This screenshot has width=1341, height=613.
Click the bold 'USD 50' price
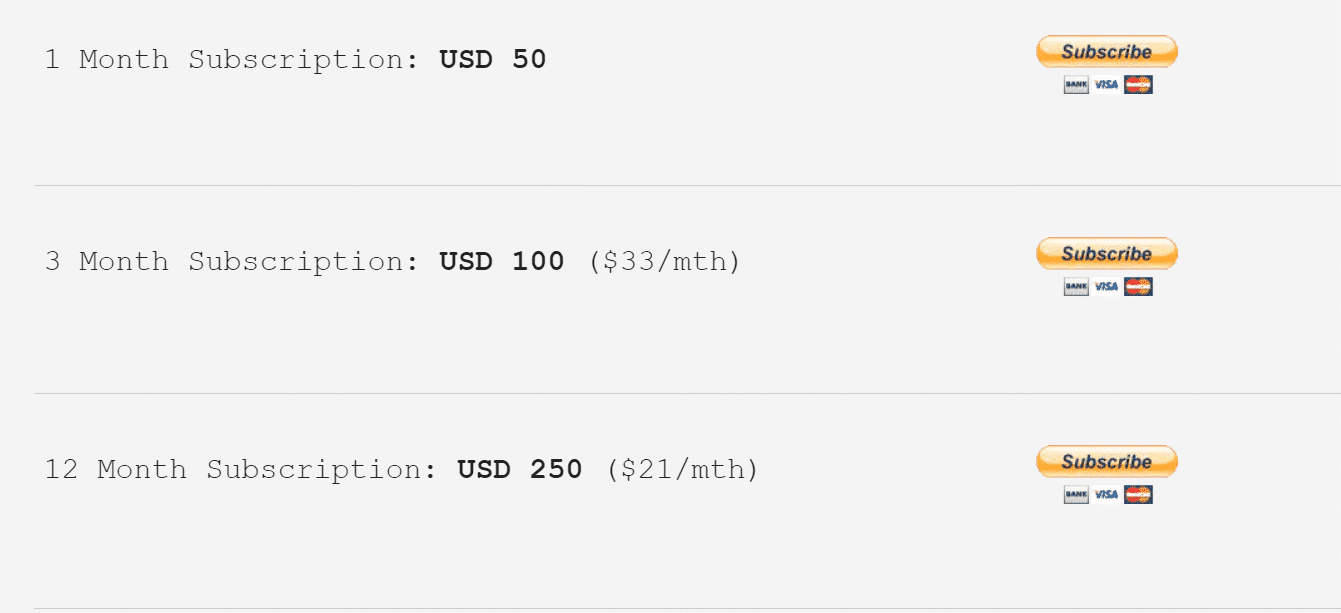click(493, 60)
